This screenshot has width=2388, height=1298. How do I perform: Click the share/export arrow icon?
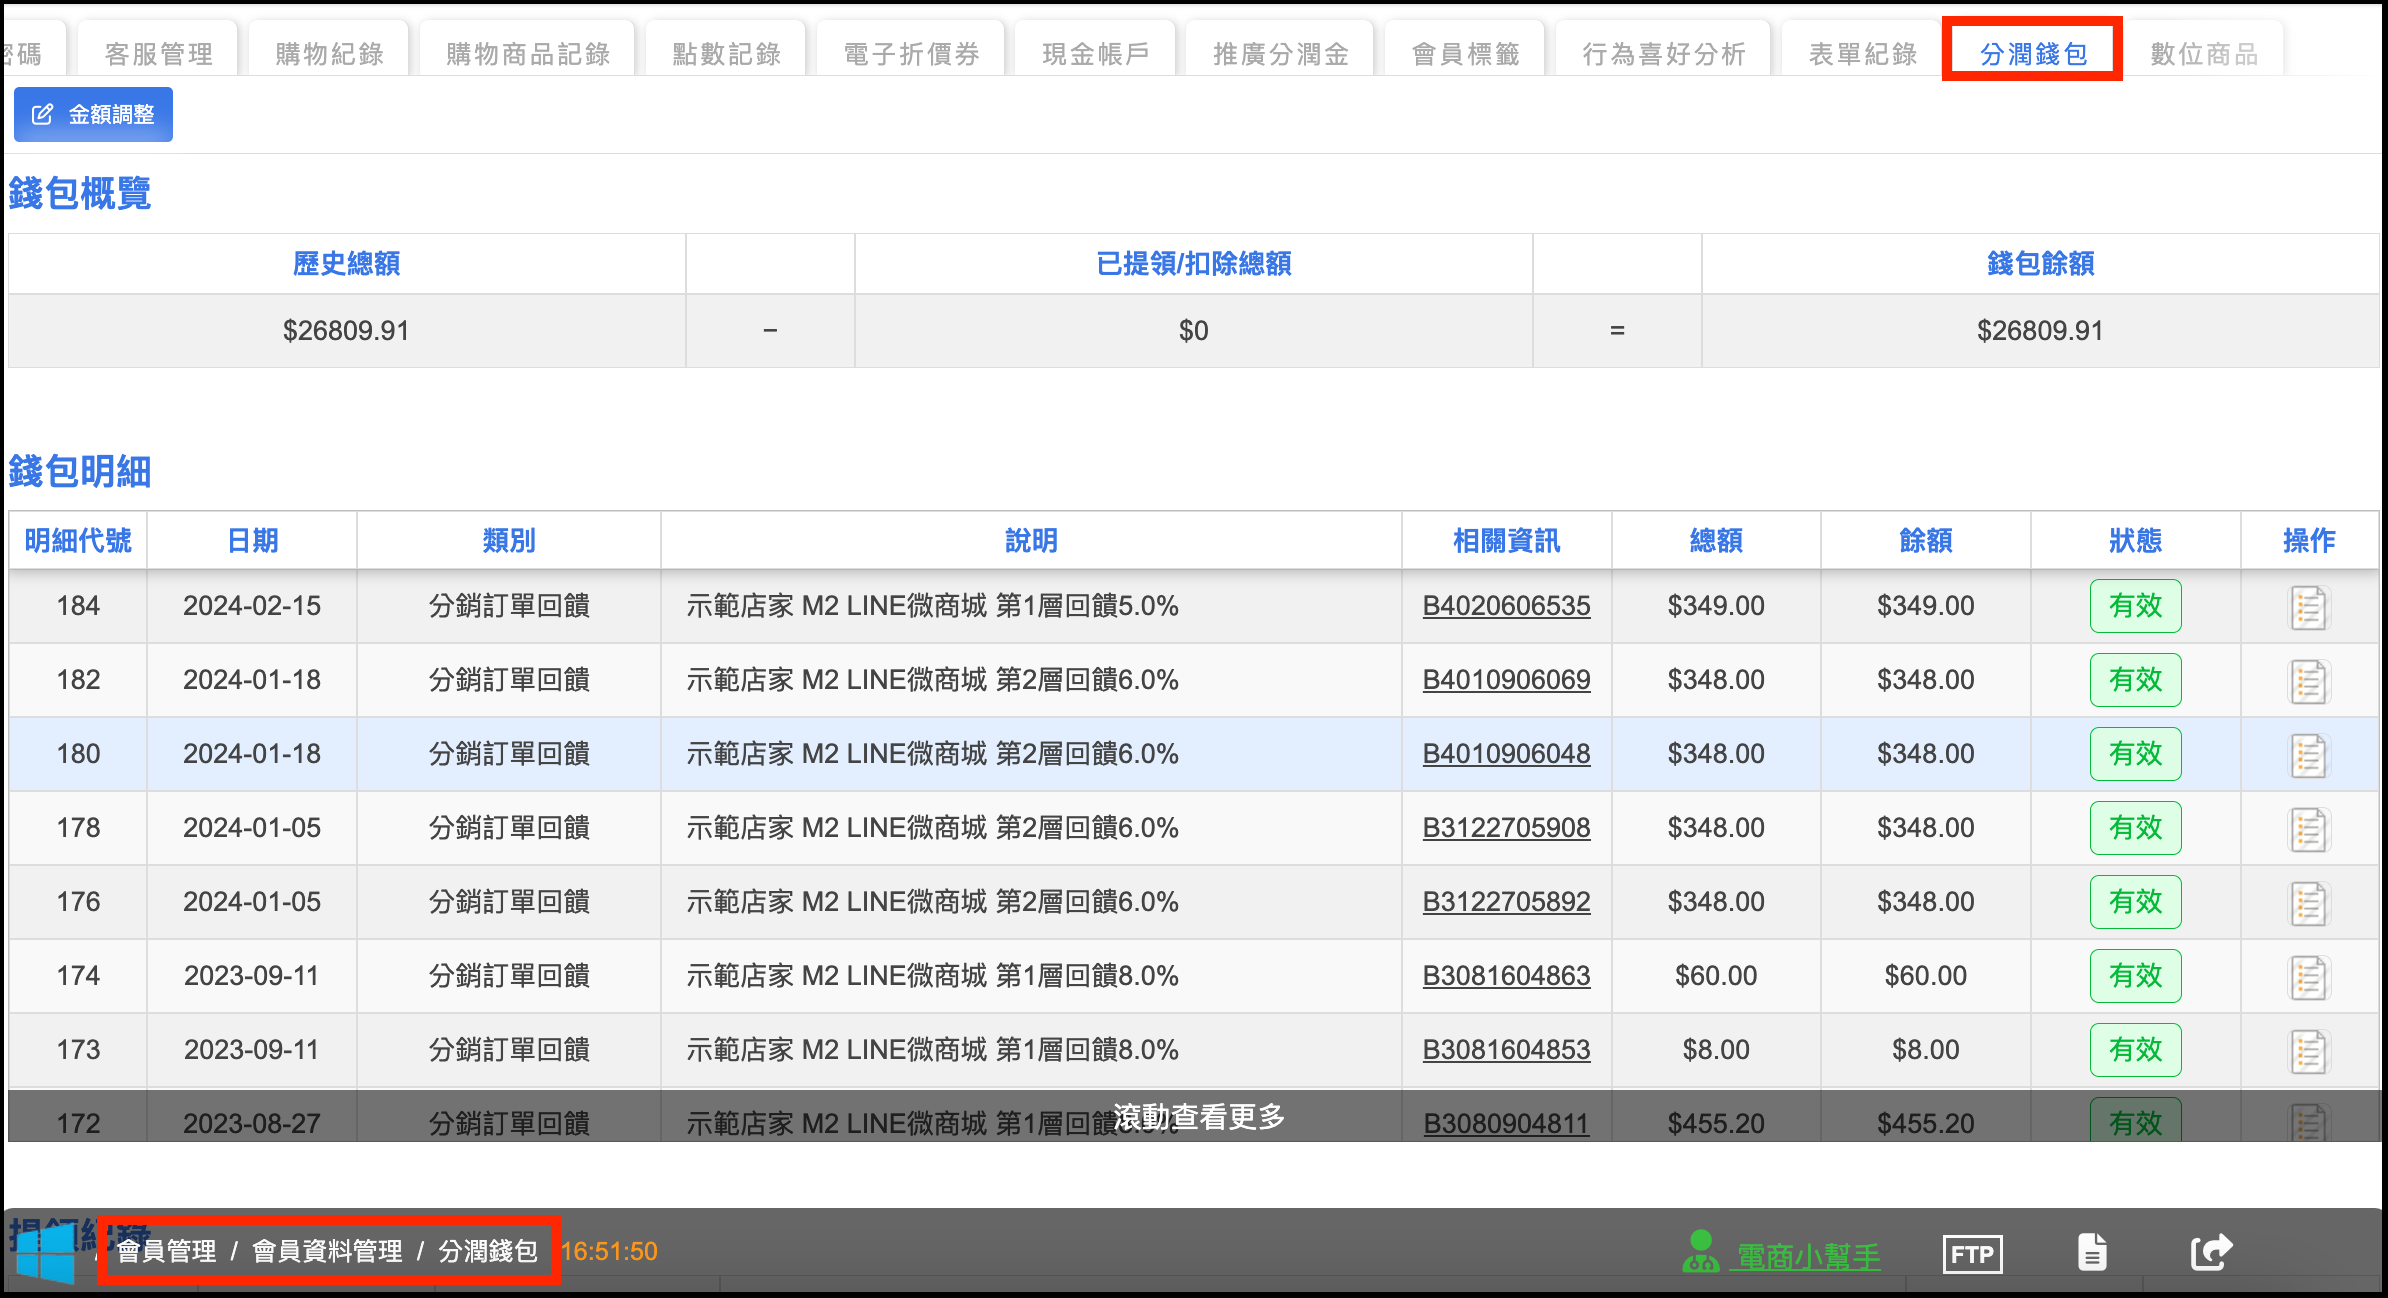pos(2210,1252)
